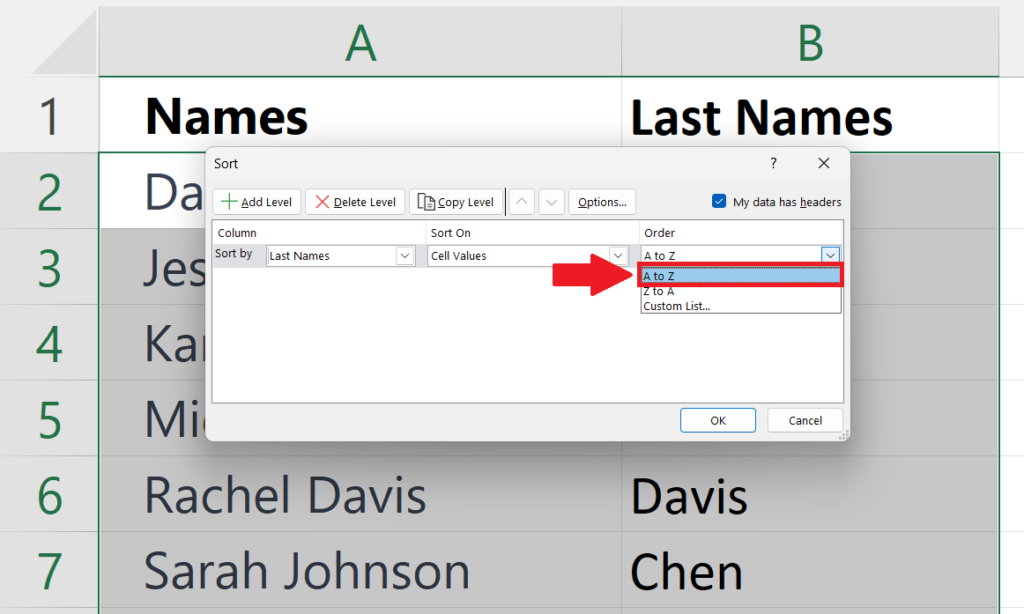Screen dimensions: 1024x614
Task: Open the Order dropdown arrow
Action: (x=830, y=255)
